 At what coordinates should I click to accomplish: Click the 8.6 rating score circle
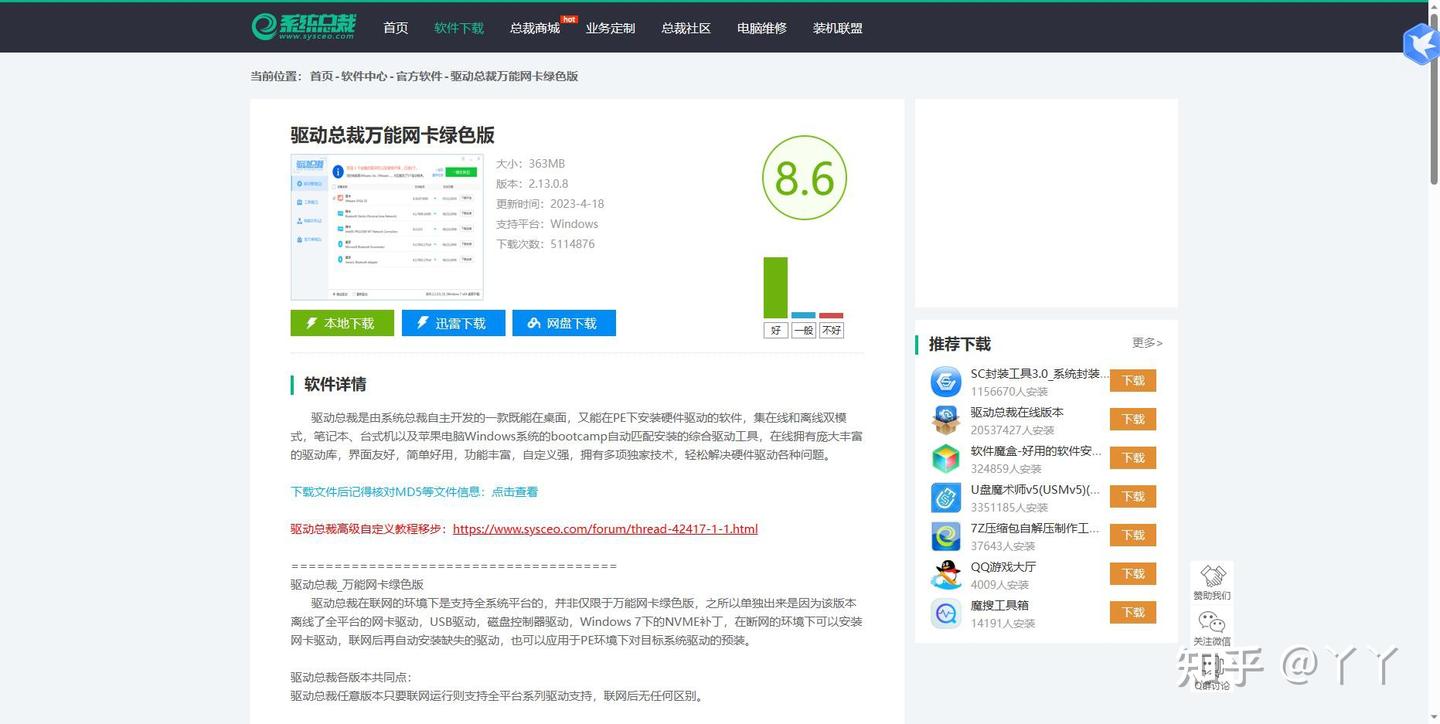pos(804,178)
